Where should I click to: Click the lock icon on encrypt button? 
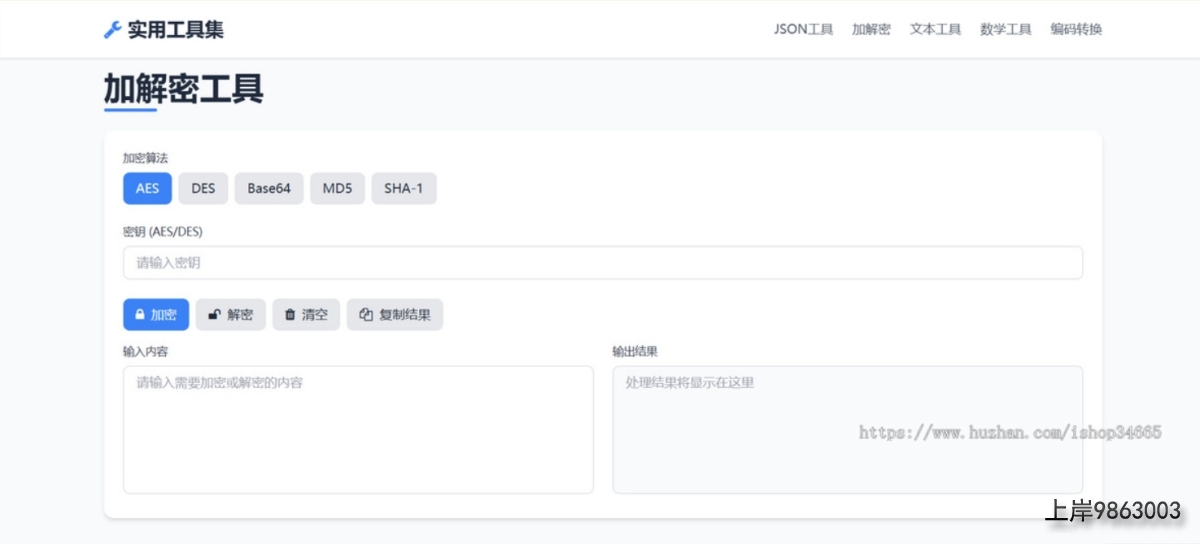(140, 315)
